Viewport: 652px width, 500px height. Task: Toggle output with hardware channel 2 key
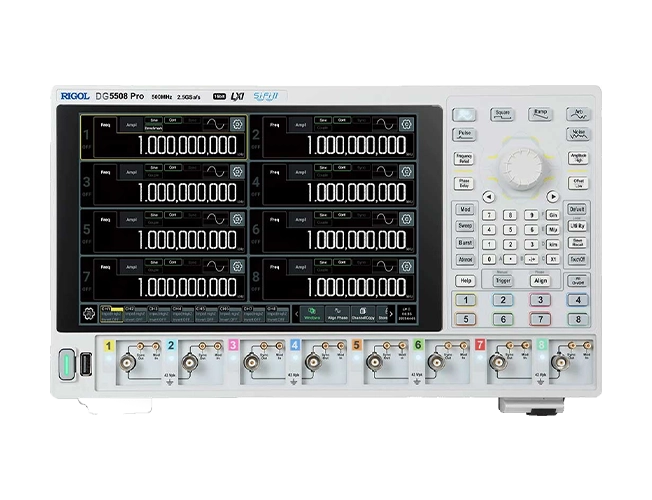[x=503, y=300]
